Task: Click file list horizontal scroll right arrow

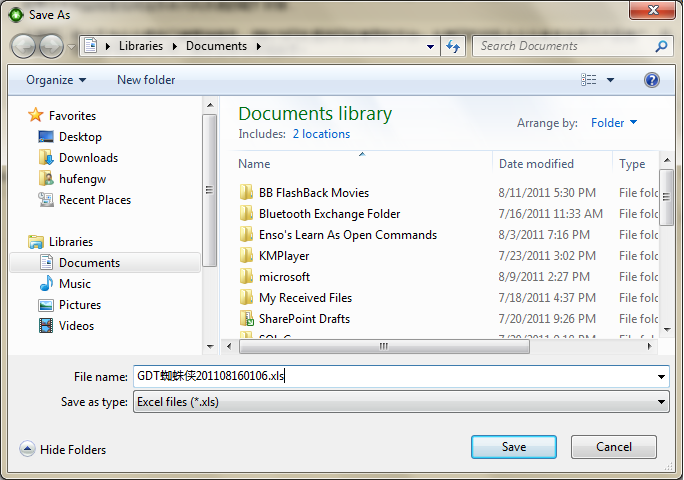Action: tap(649, 346)
